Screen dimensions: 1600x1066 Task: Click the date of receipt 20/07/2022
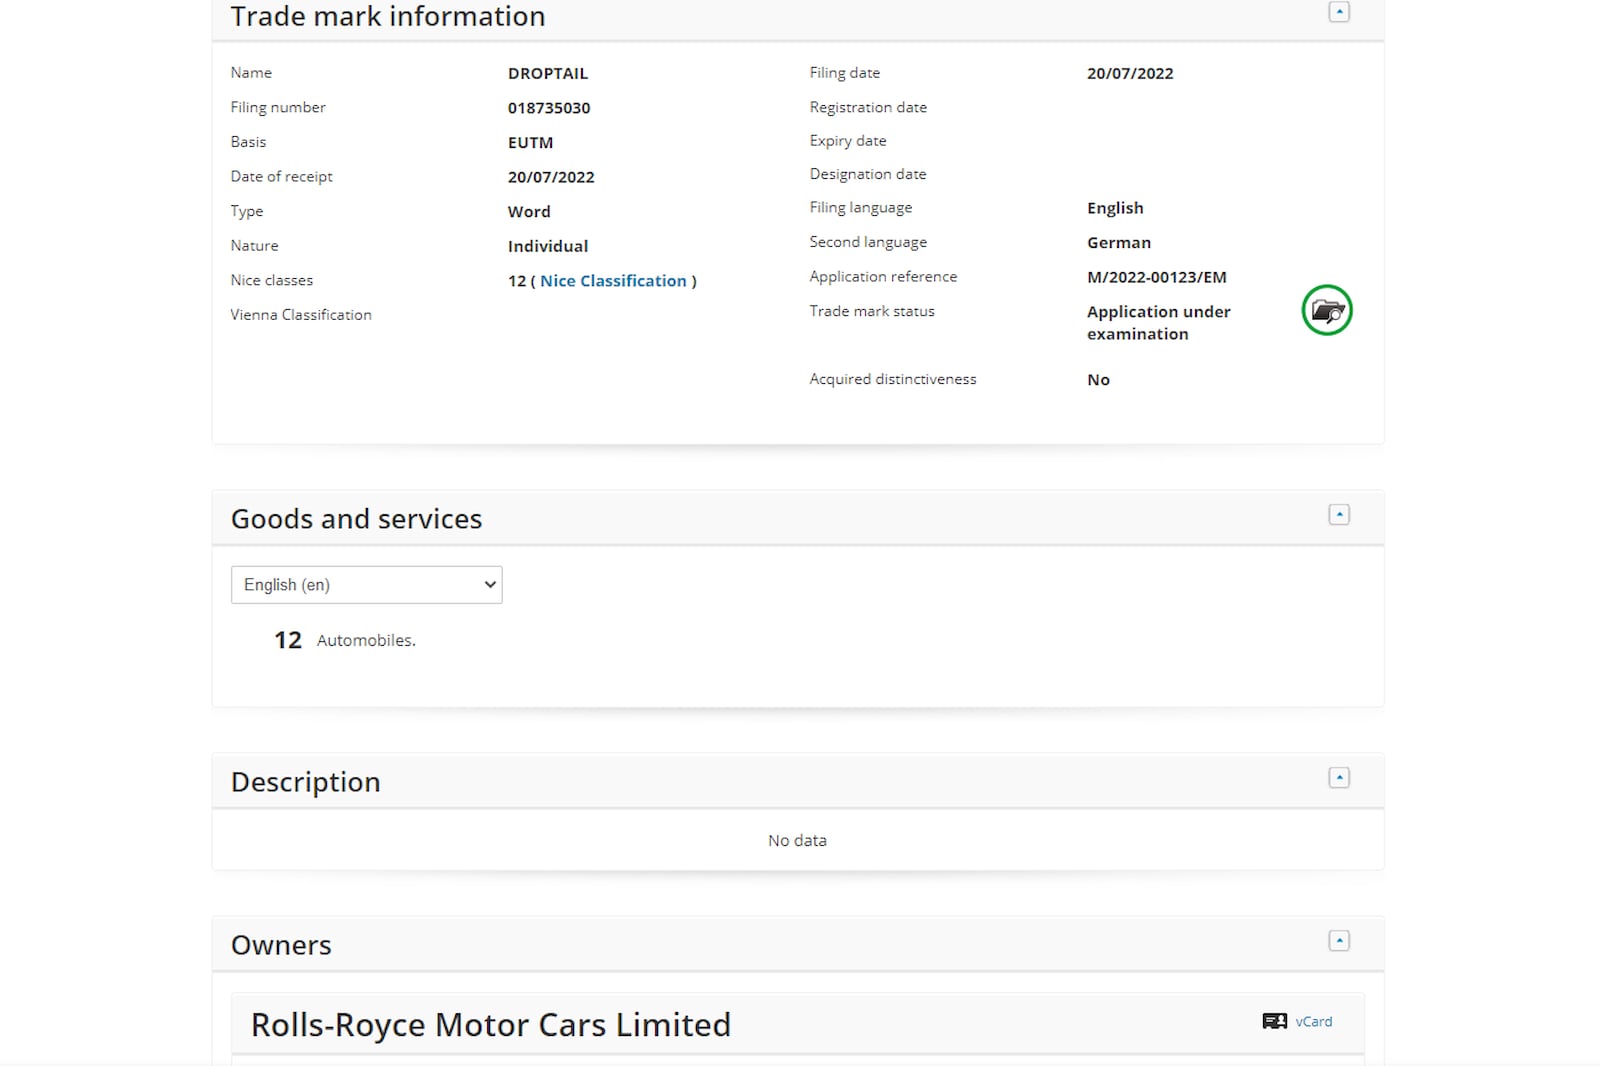[x=551, y=177]
